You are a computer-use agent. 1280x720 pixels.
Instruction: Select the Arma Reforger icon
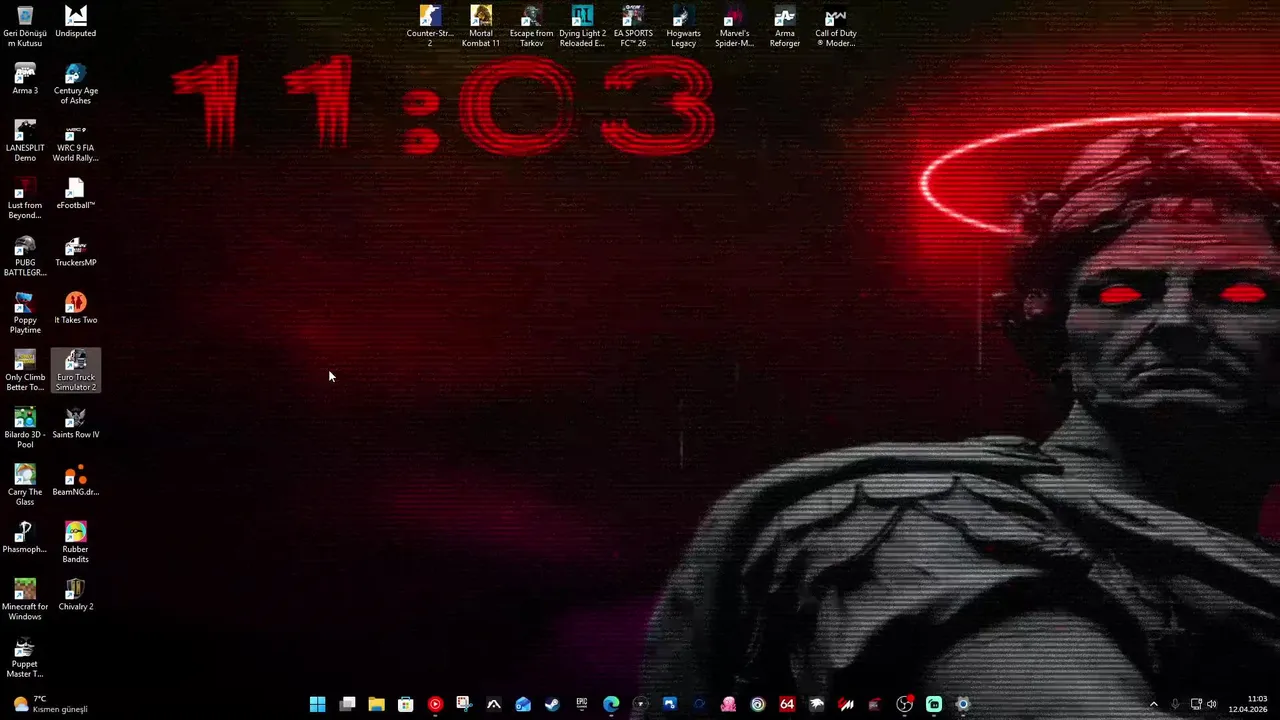(x=785, y=26)
